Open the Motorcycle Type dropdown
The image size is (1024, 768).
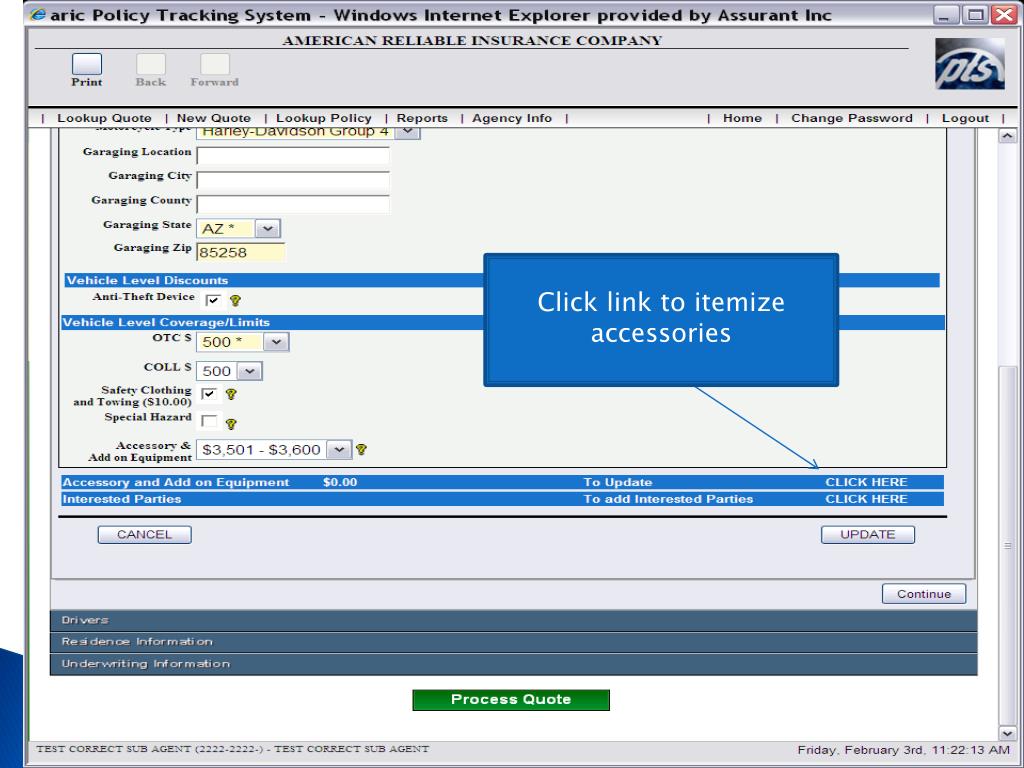click(408, 131)
